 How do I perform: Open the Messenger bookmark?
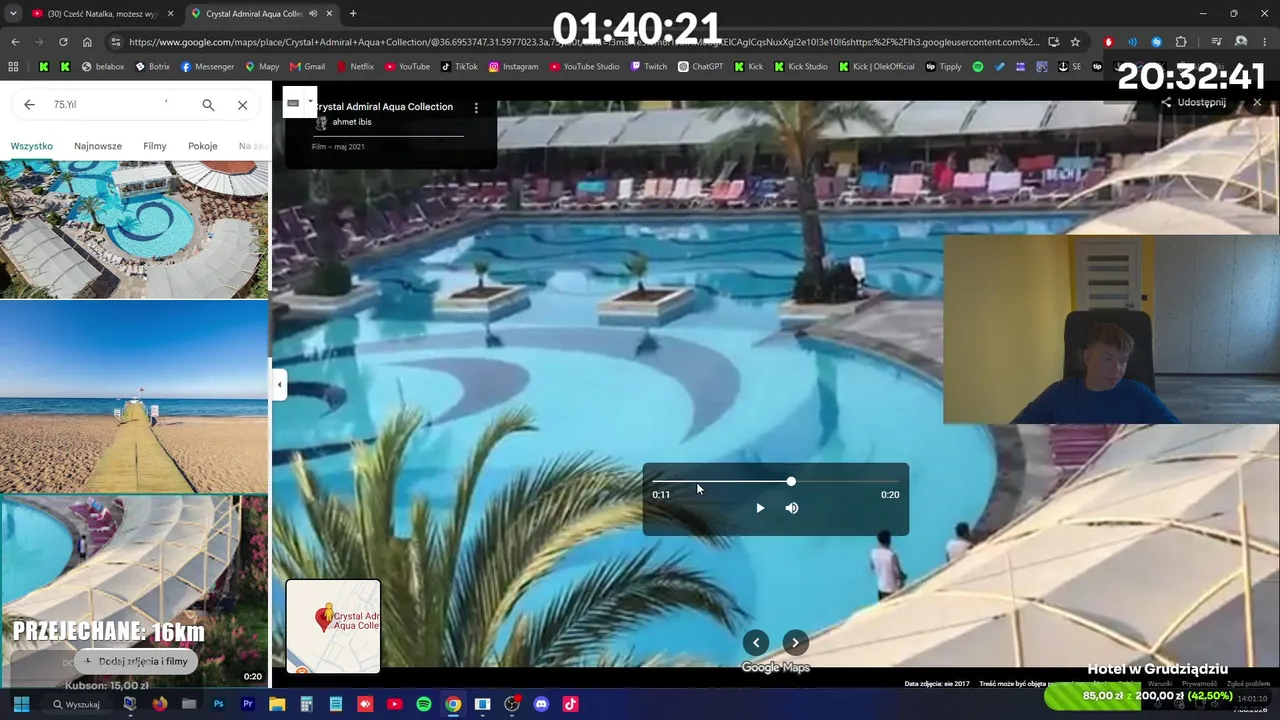(x=207, y=67)
